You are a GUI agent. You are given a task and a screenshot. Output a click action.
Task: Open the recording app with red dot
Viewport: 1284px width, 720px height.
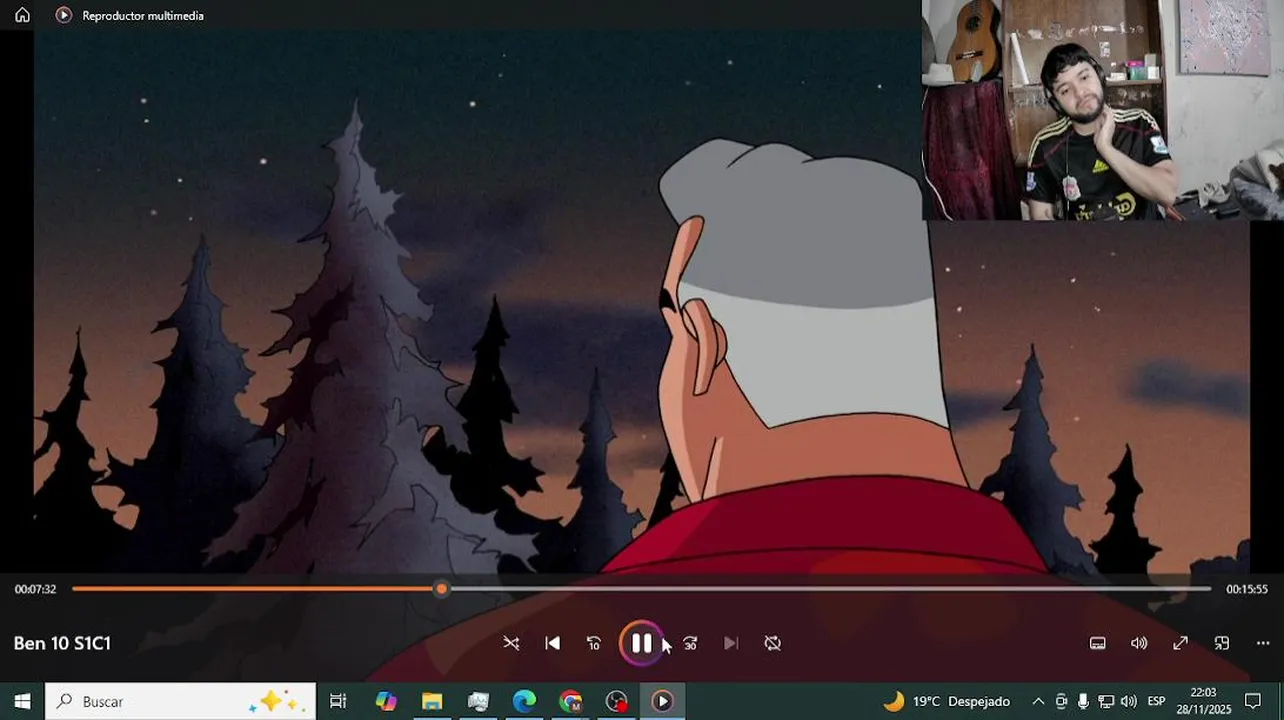(x=616, y=701)
